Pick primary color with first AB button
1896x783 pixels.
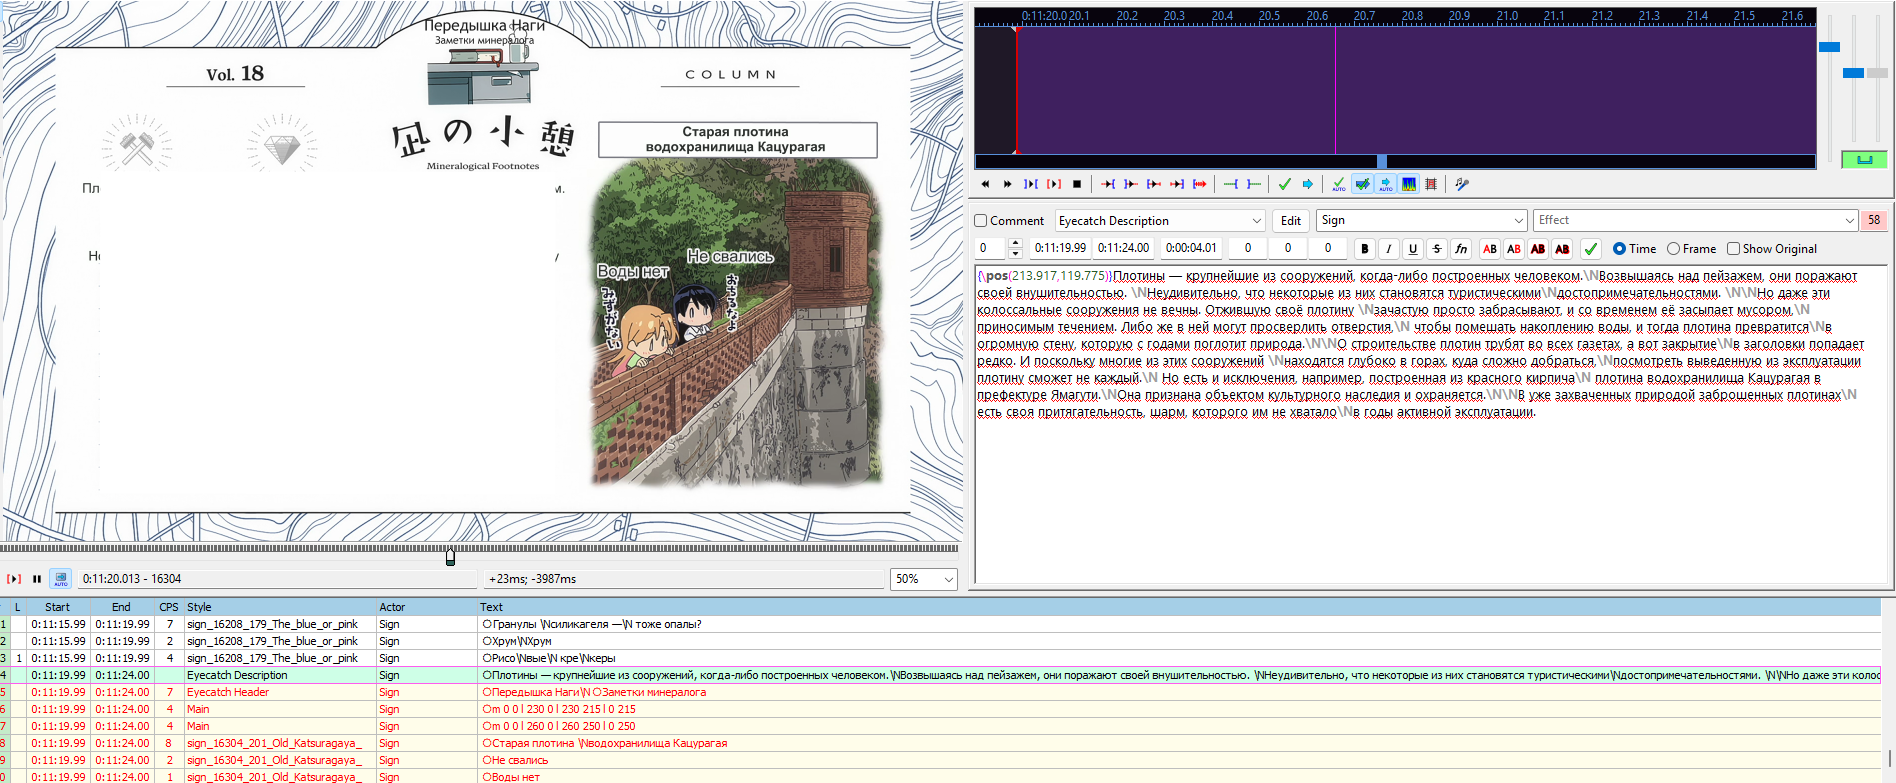(x=1490, y=249)
